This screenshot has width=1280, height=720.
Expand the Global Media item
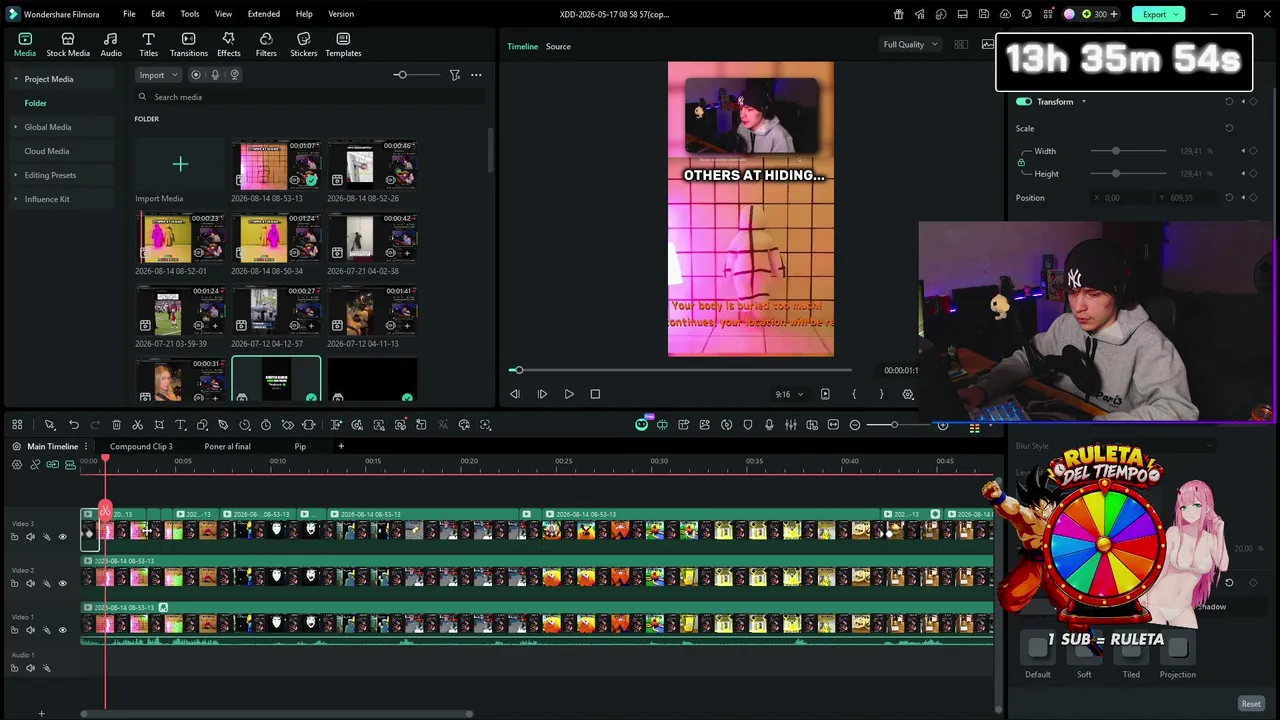[15, 127]
